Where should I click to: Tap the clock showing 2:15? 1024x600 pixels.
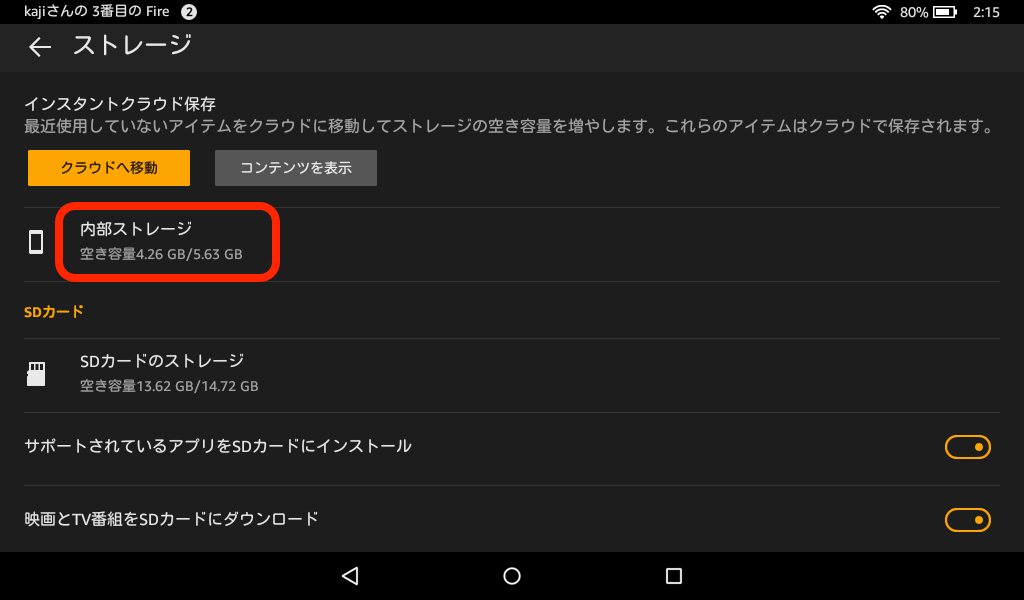tap(986, 12)
